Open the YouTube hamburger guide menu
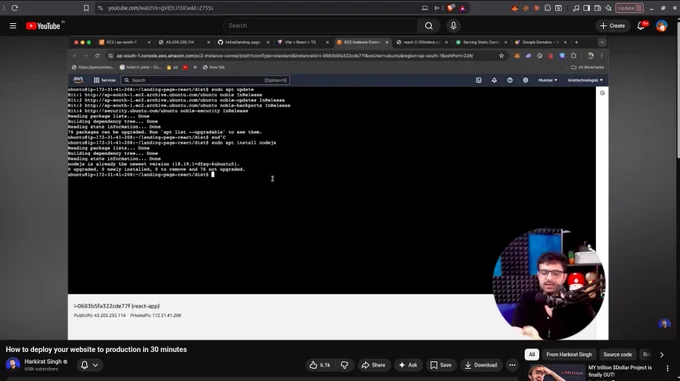This screenshot has width=680, height=381. (13, 26)
